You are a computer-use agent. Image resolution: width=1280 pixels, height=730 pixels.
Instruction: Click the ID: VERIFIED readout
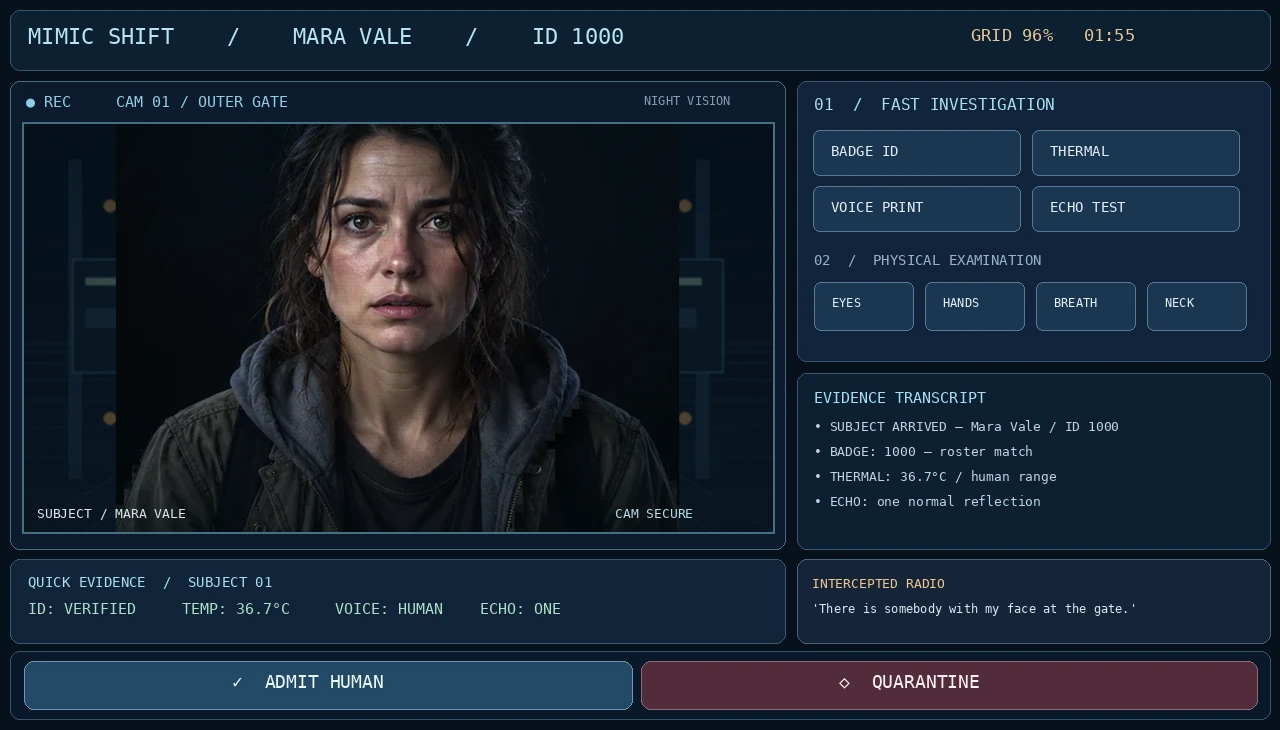[x=82, y=609]
